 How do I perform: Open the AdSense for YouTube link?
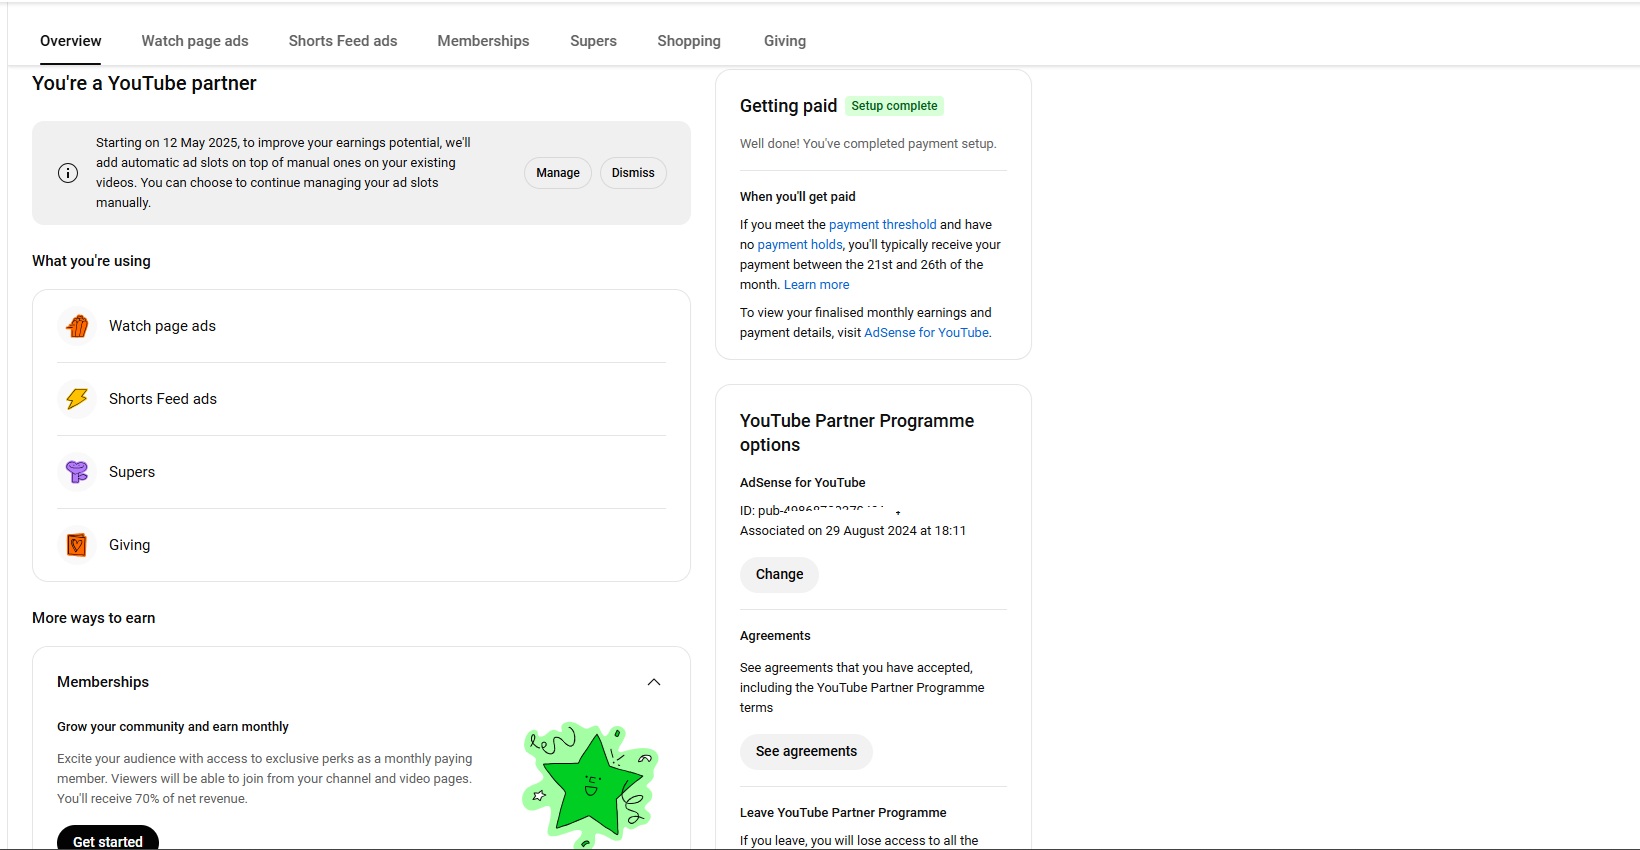(x=926, y=333)
